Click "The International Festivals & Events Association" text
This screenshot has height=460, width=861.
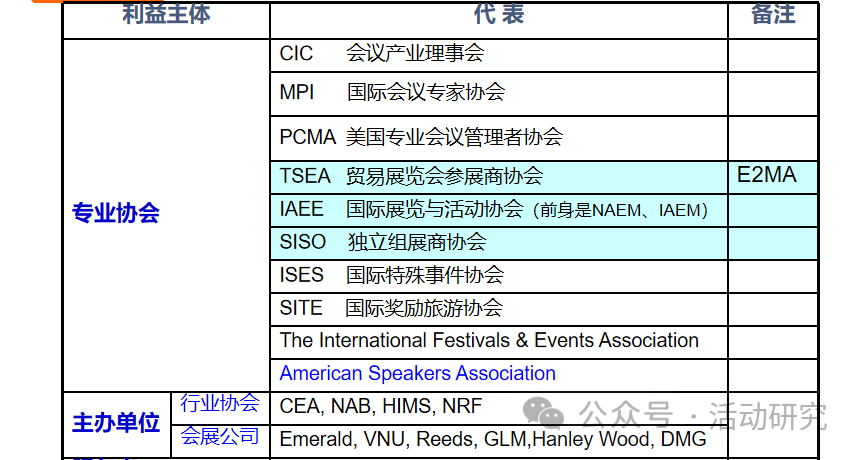(489, 340)
